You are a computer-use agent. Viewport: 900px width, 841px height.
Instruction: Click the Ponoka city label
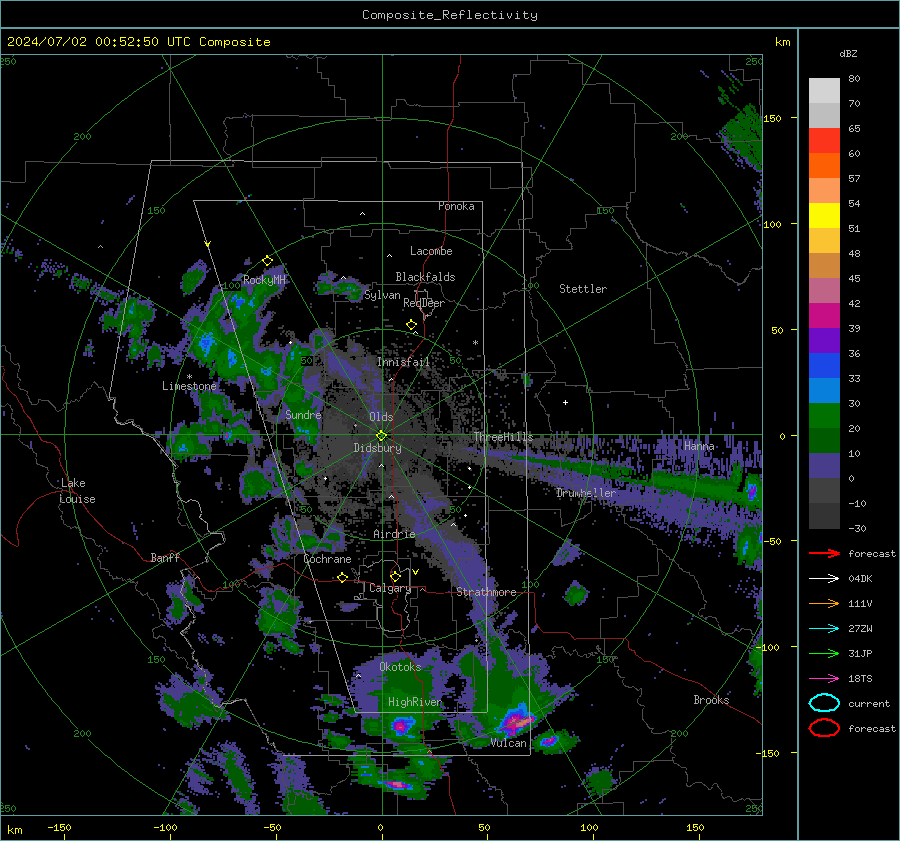pyautogui.click(x=456, y=206)
